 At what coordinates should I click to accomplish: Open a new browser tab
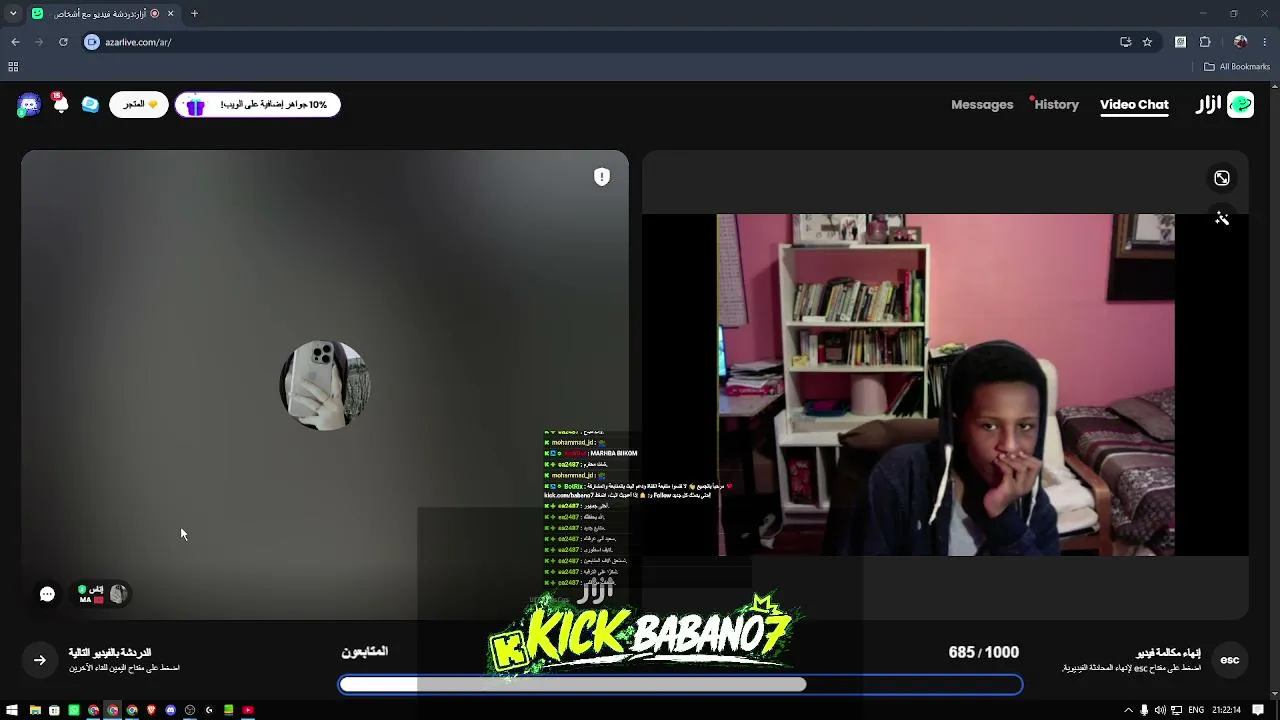194,14
